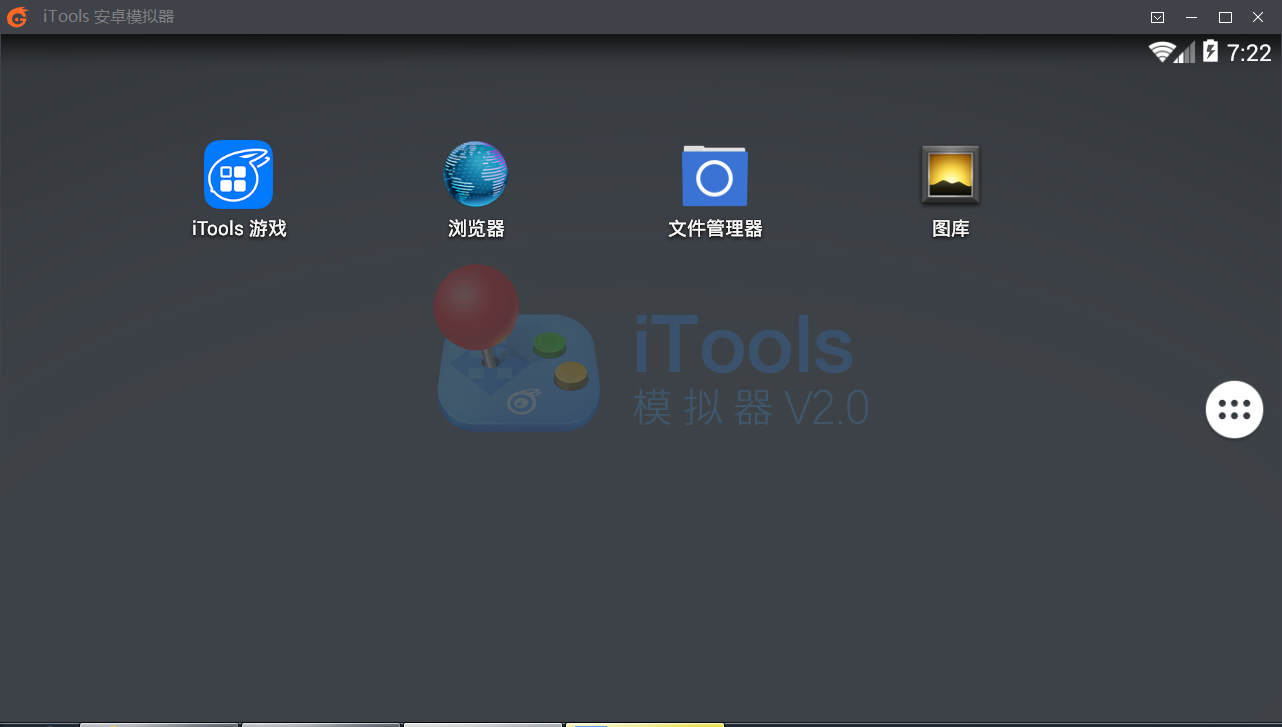The height and width of the screenshot is (727, 1282).
Task: Open the 文件管理器 file manager
Action: point(714,175)
